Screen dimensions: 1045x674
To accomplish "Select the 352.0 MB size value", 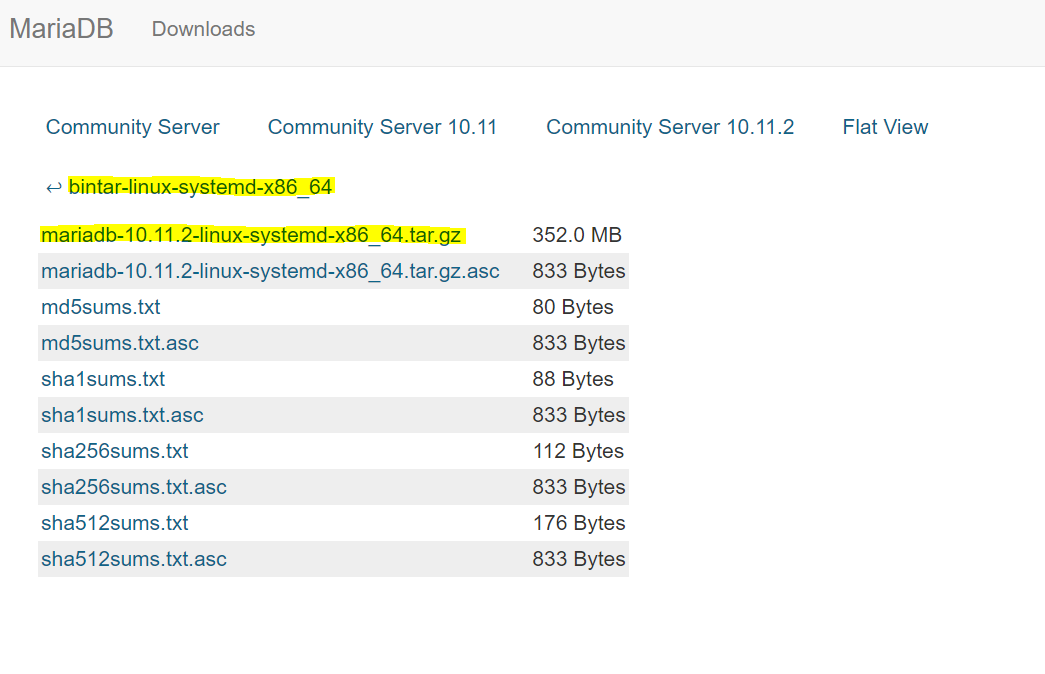I will (x=577, y=235).
